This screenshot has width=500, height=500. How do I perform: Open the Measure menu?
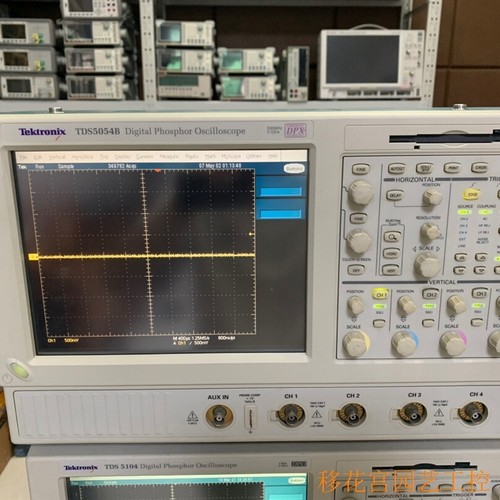169,156
